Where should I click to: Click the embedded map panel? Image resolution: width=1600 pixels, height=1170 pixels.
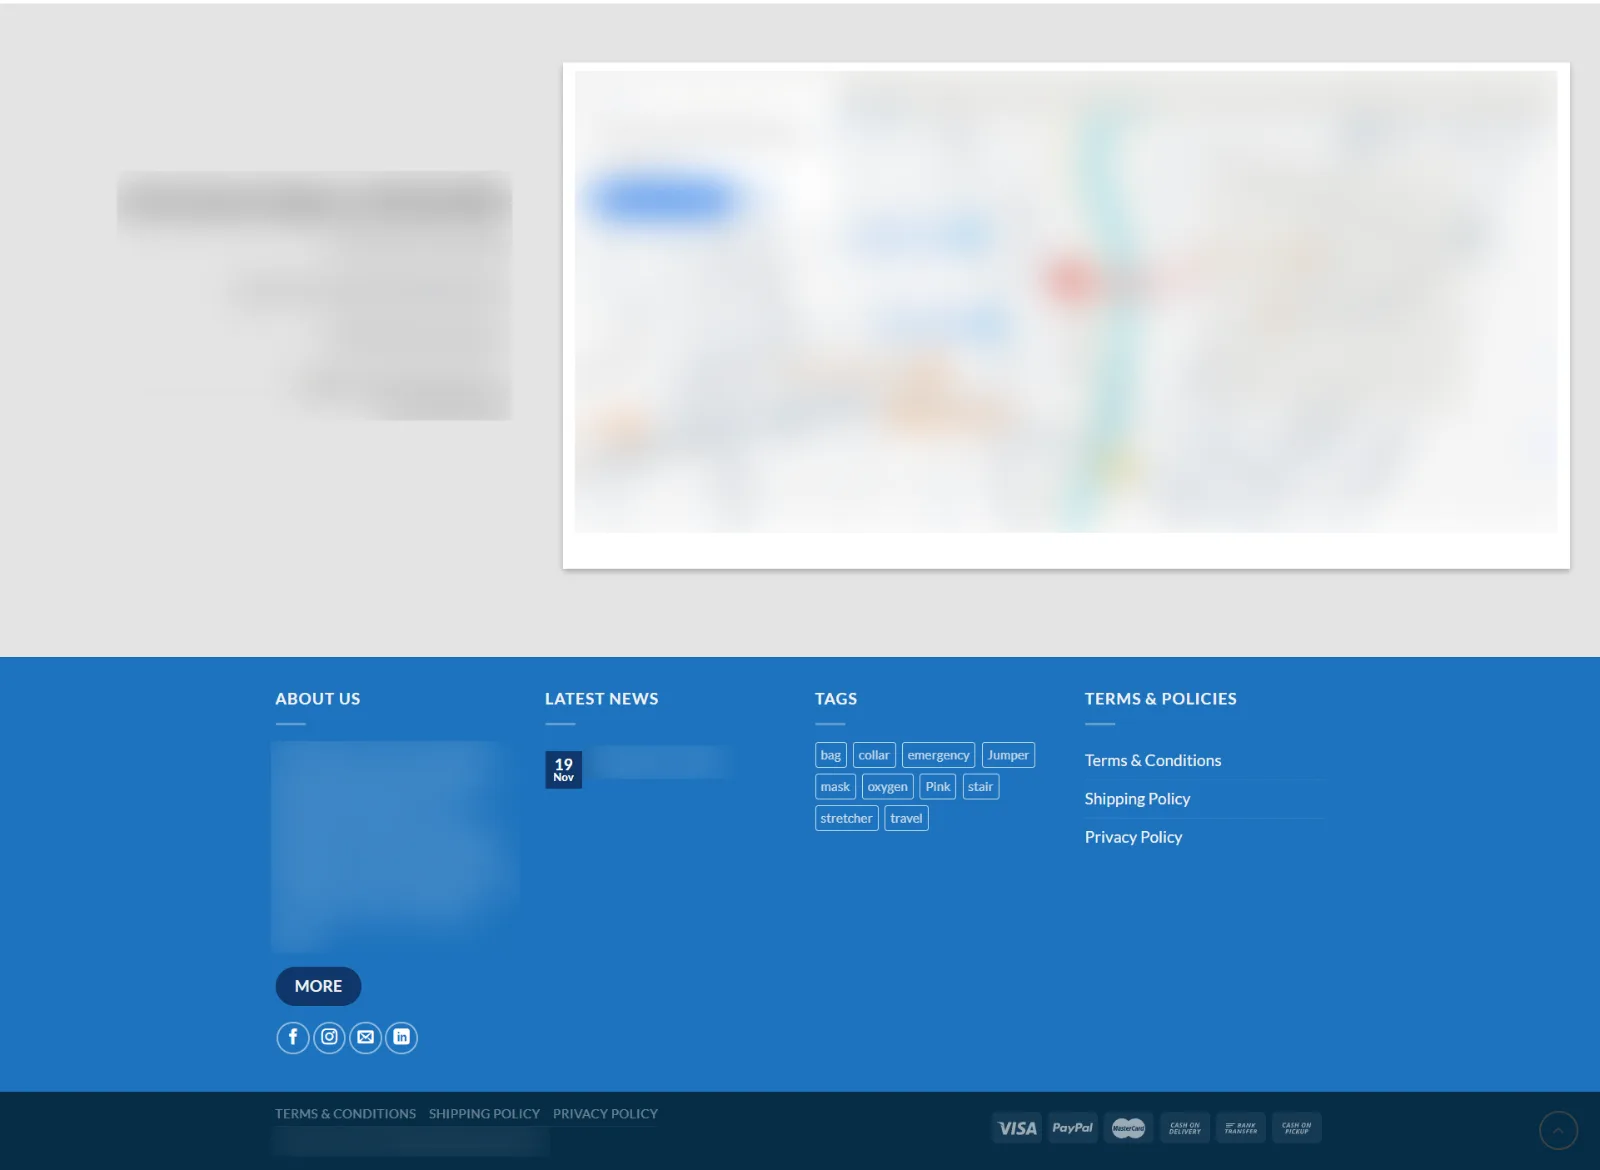pos(1066,302)
